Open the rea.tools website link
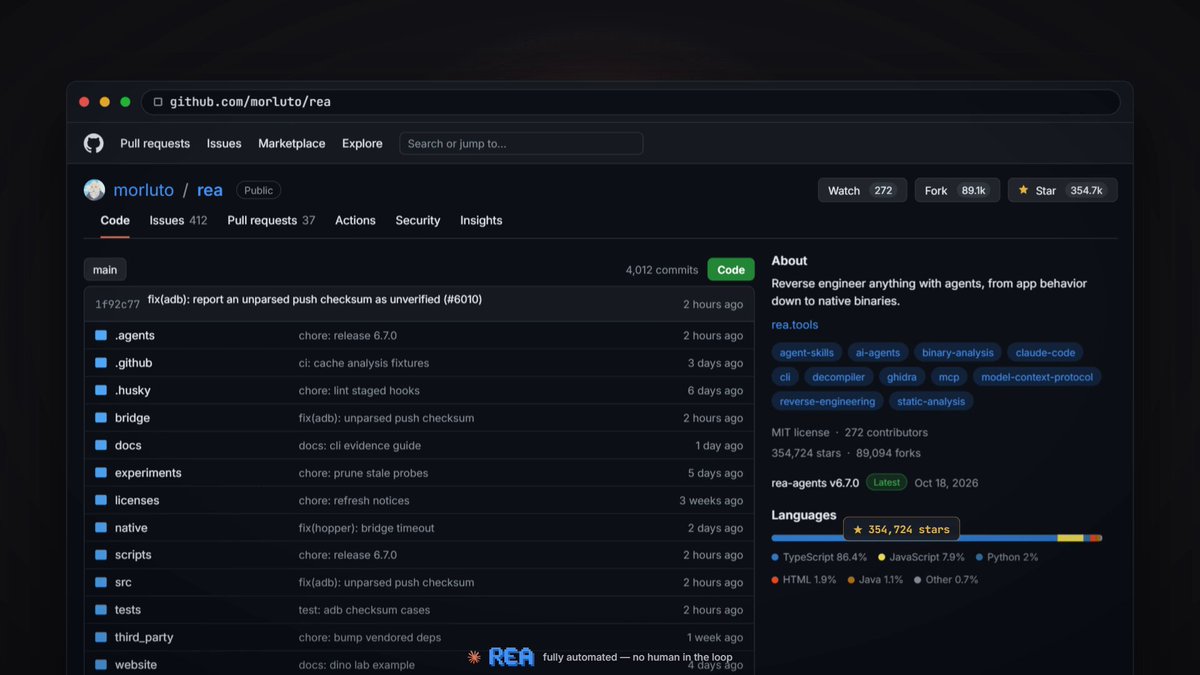The image size is (1200, 675). point(795,325)
